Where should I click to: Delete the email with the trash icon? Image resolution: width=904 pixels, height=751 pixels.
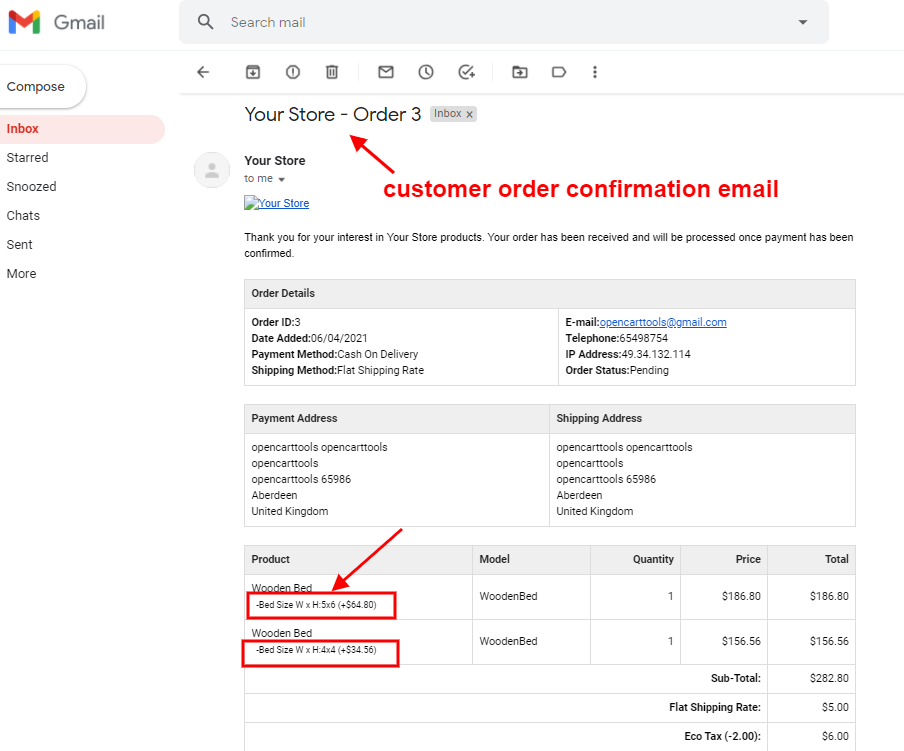(332, 72)
